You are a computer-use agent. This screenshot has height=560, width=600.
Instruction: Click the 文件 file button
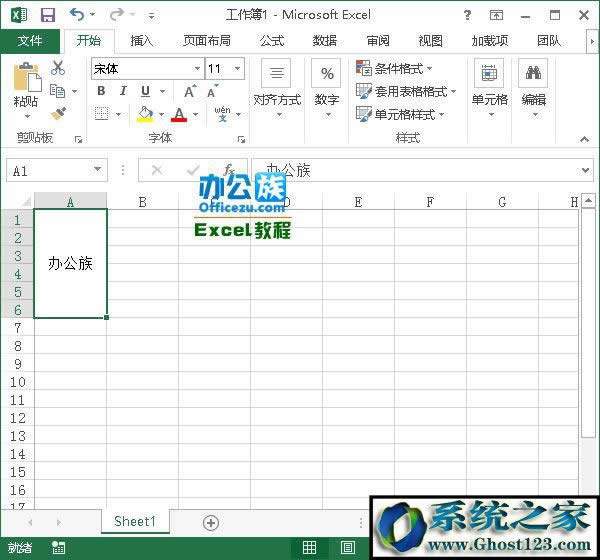(30, 41)
